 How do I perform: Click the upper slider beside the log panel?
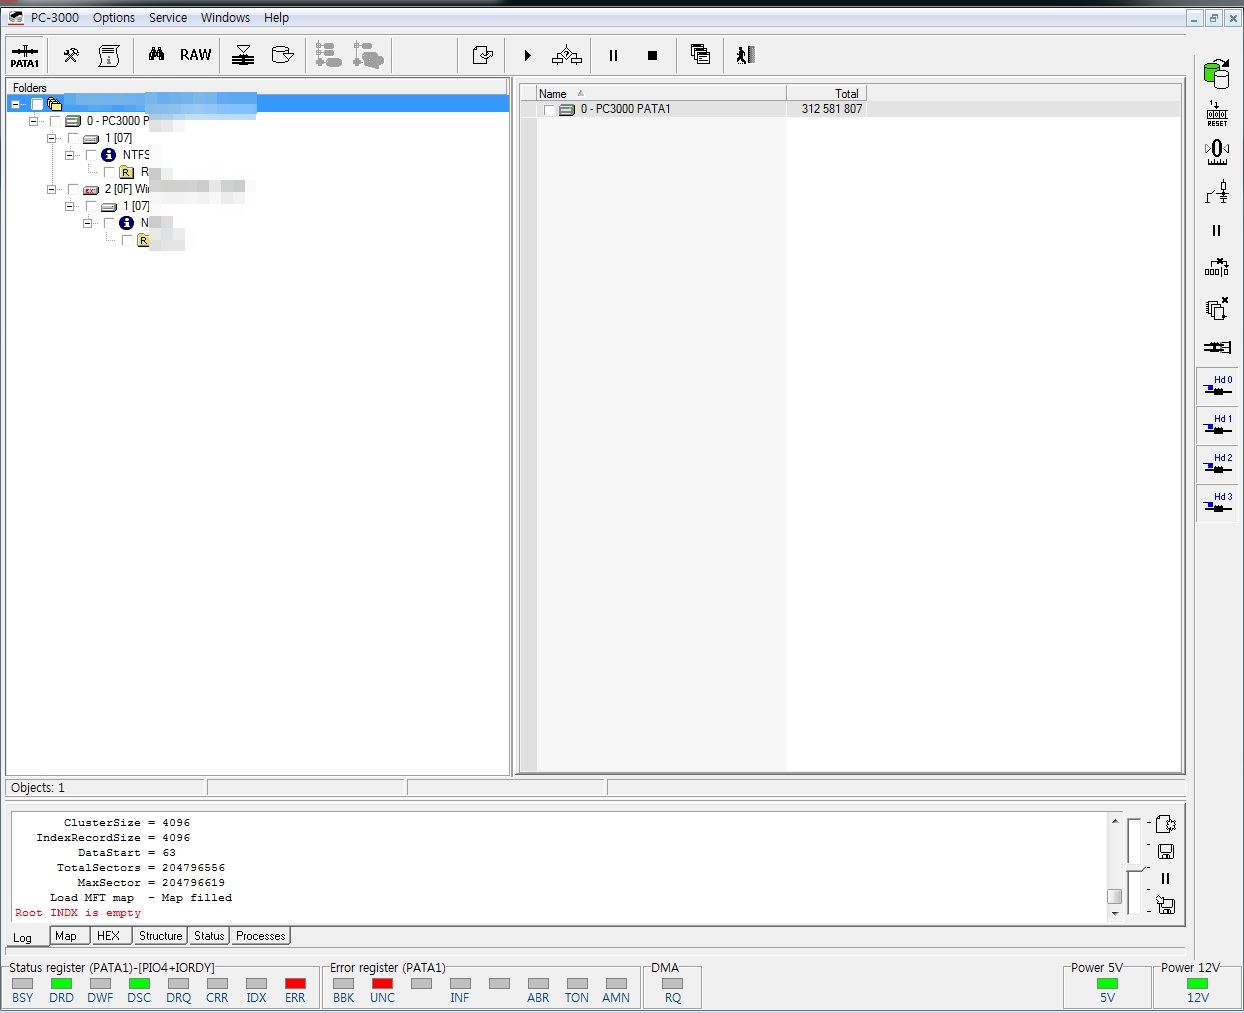[x=1134, y=841]
